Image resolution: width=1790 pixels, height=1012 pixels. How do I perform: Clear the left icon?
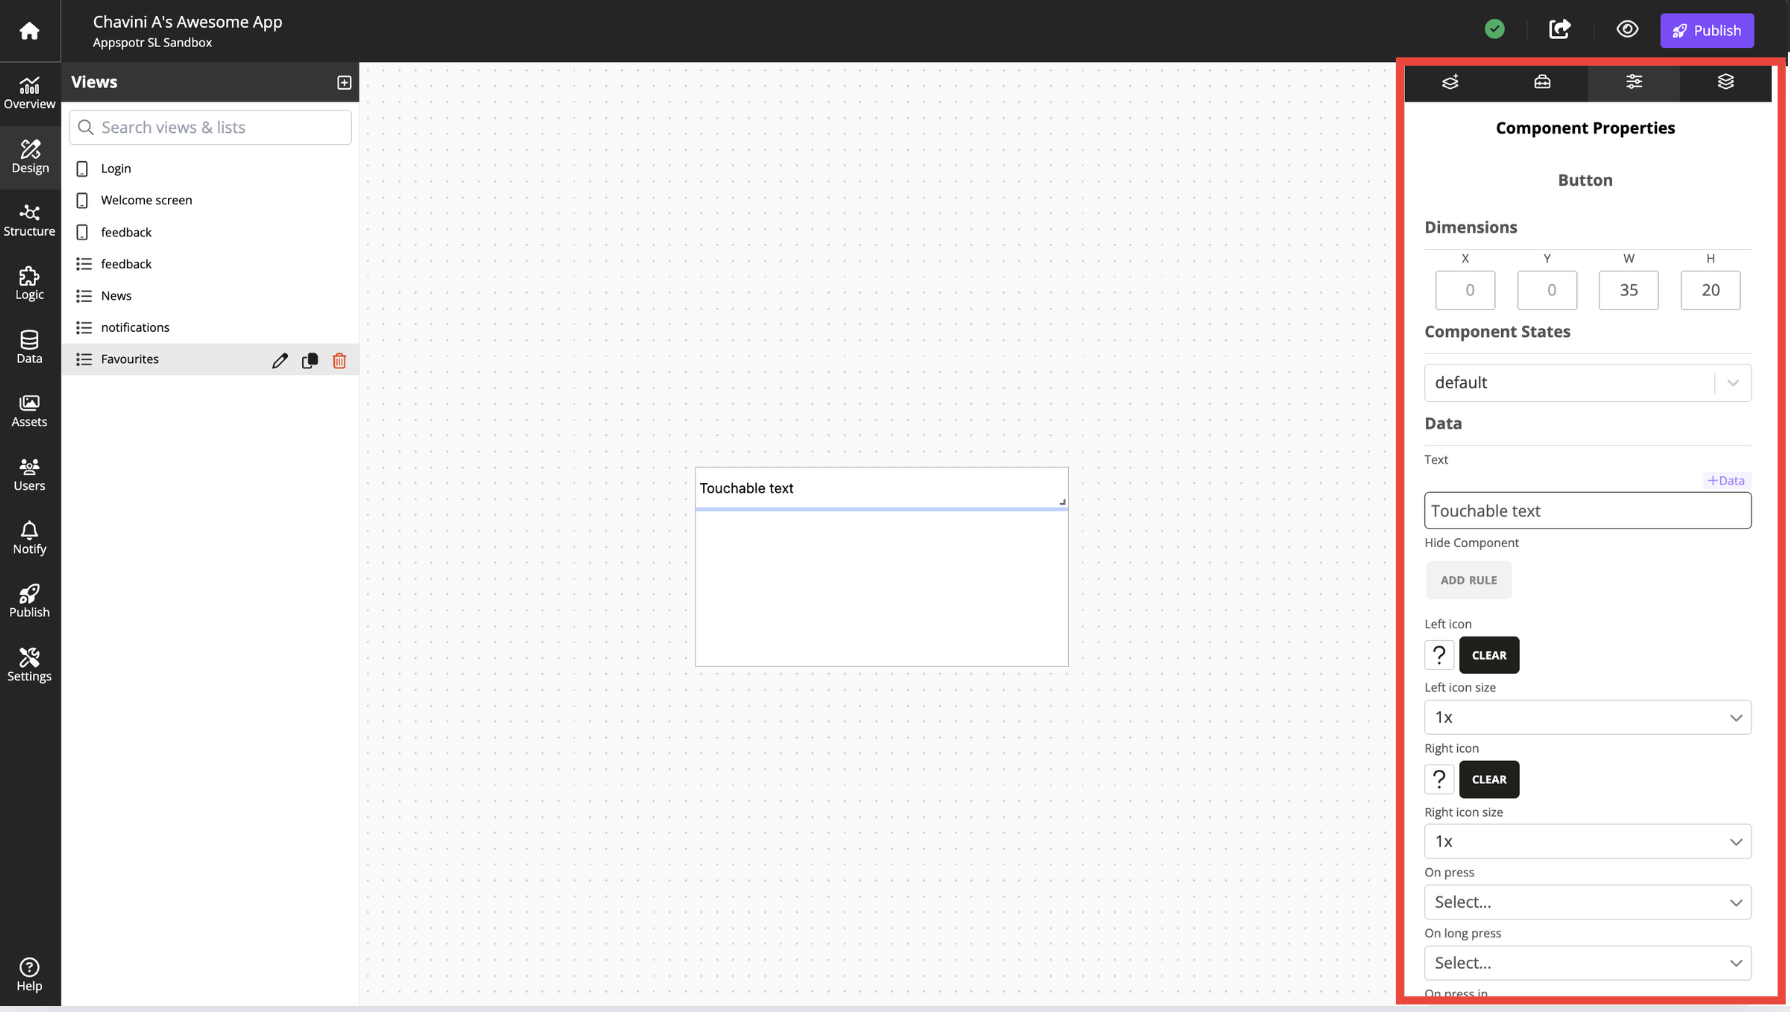(x=1489, y=655)
